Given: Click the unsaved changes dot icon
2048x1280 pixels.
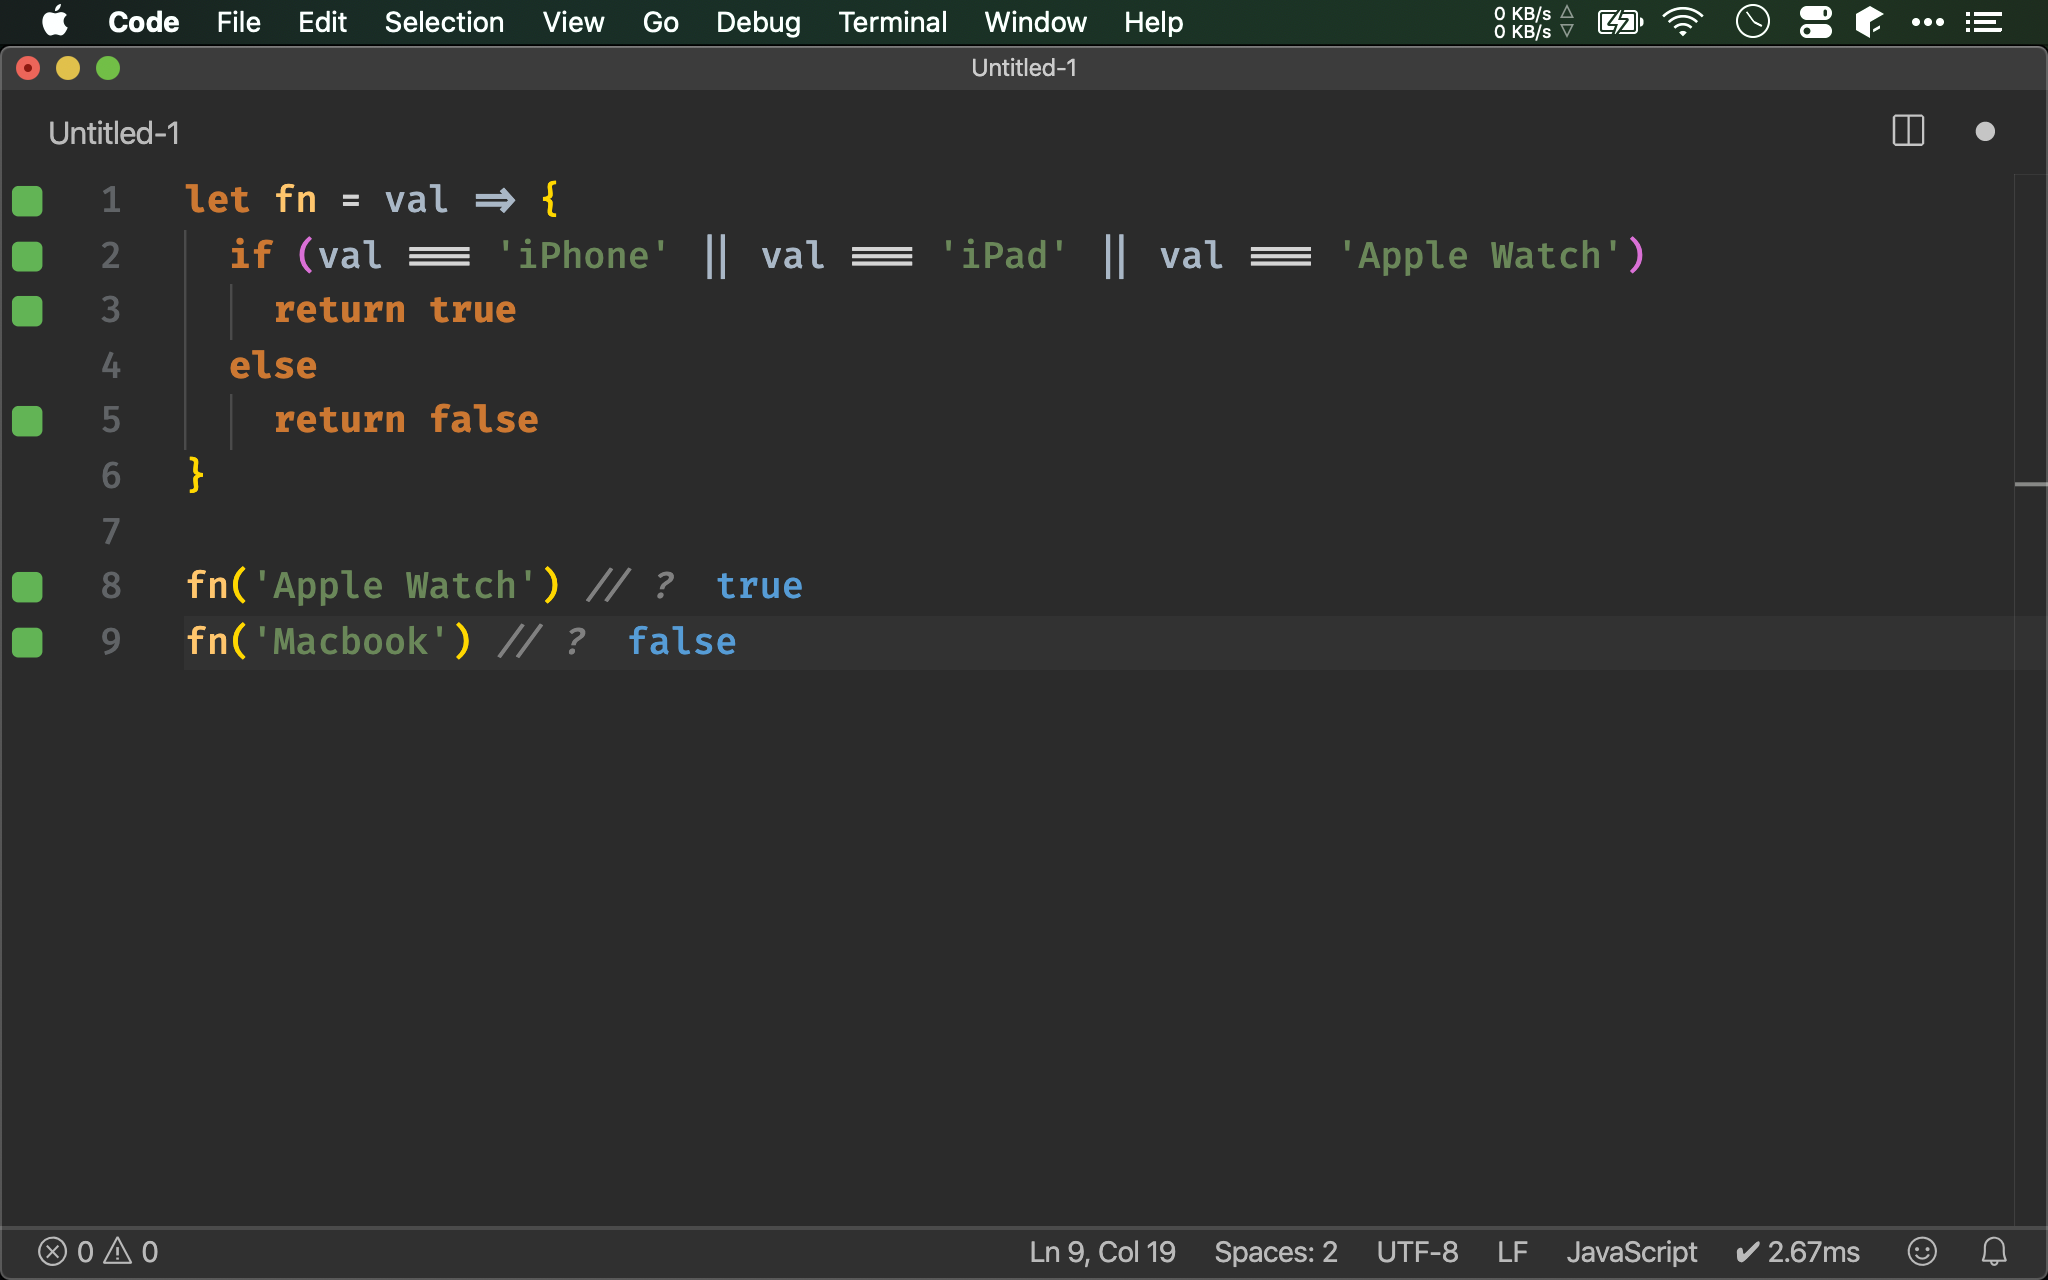Looking at the screenshot, I should point(1985,132).
